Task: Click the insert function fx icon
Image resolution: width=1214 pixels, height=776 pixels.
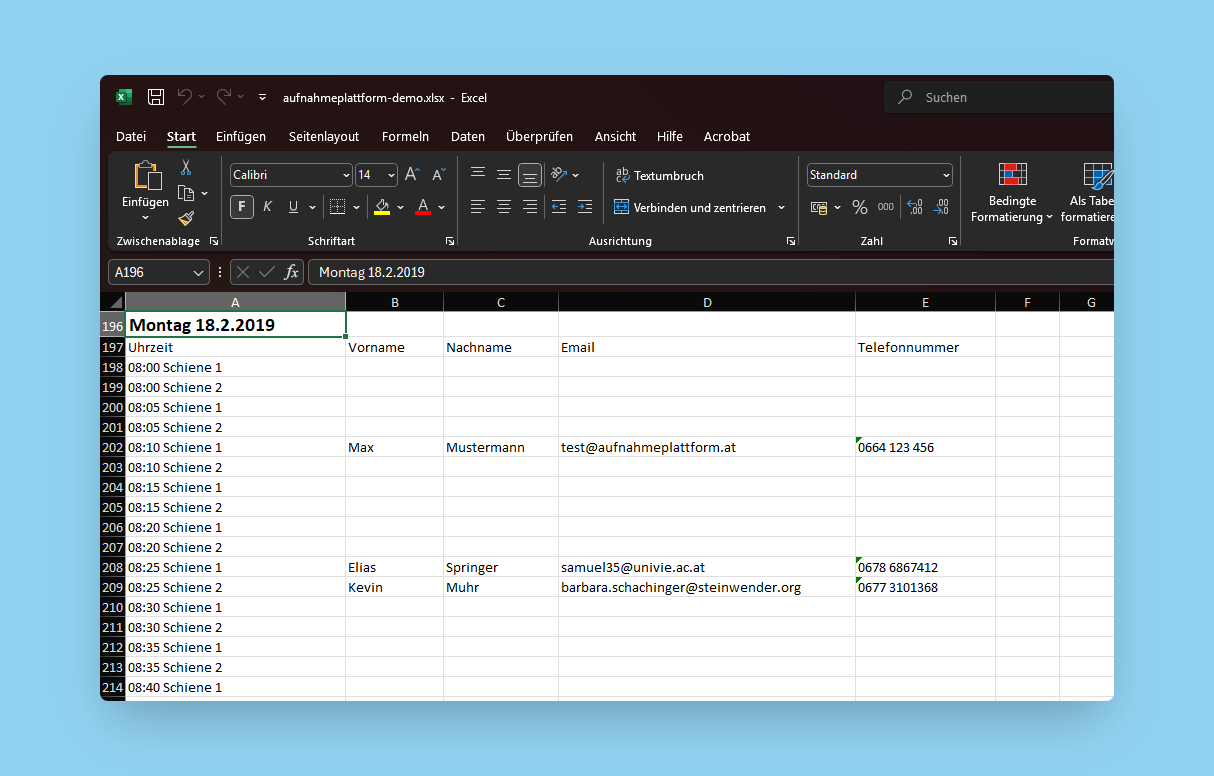Action: (x=291, y=272)
